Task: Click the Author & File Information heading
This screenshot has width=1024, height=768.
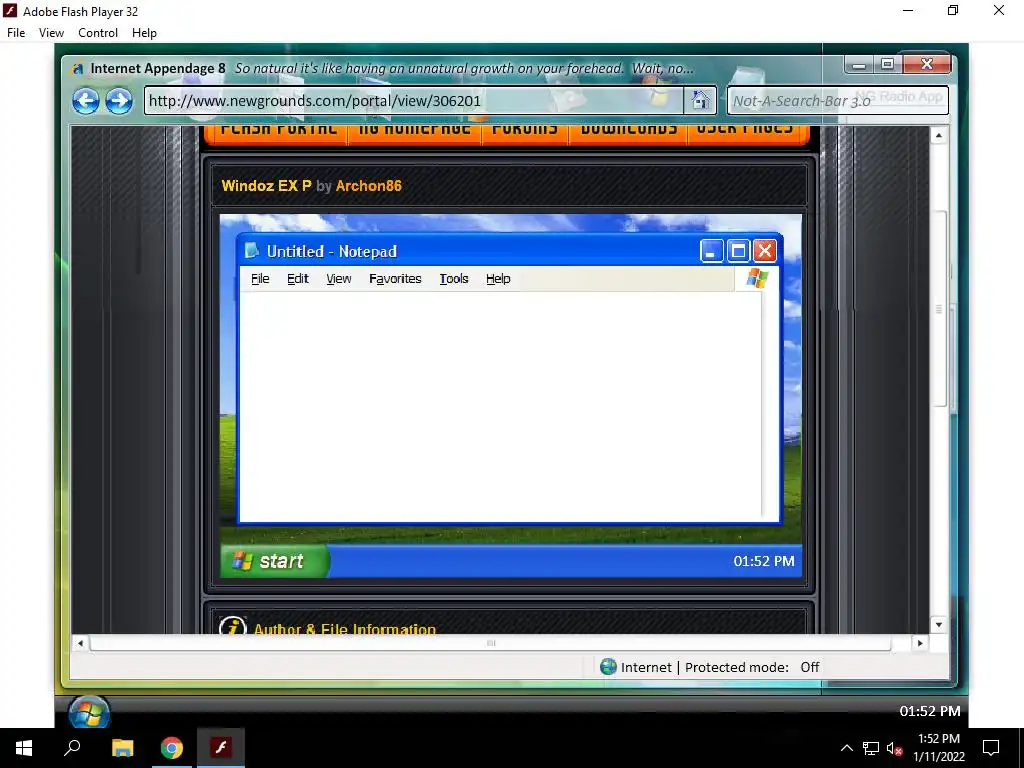Action: pyautogui.click(x=345, y=629)
